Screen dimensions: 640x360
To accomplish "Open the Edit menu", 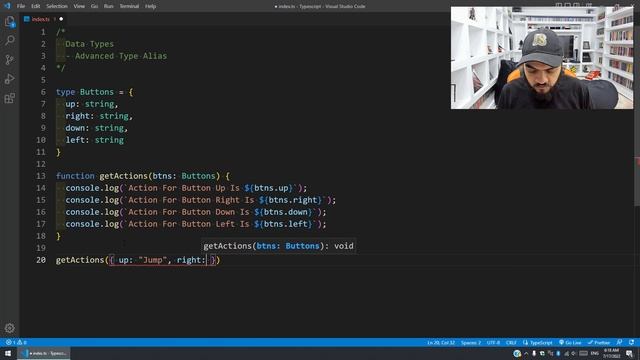I will [36, 6].
